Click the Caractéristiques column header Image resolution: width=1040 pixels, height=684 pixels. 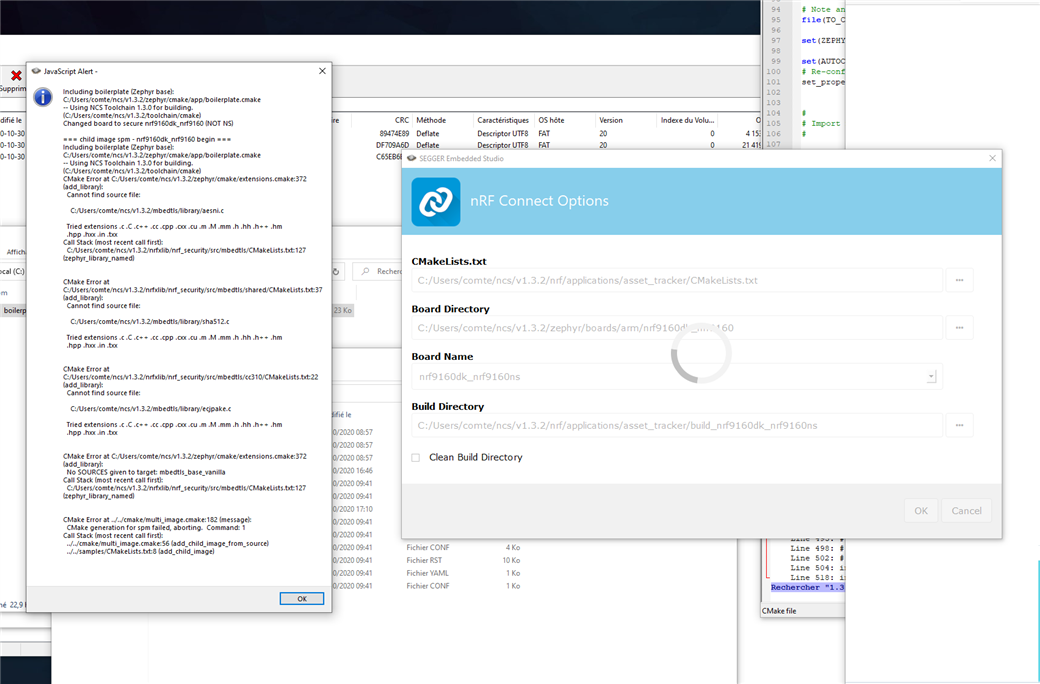[x=503, y=120]
